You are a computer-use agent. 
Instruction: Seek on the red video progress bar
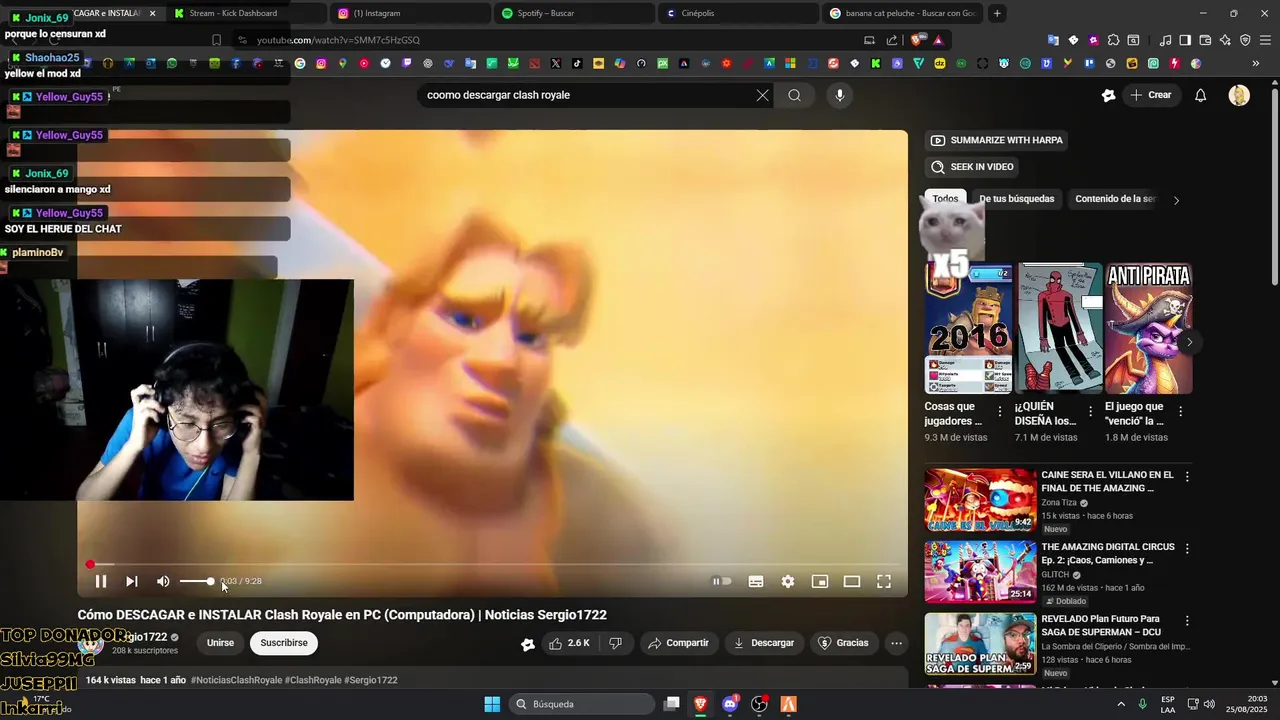coord(493,565)
